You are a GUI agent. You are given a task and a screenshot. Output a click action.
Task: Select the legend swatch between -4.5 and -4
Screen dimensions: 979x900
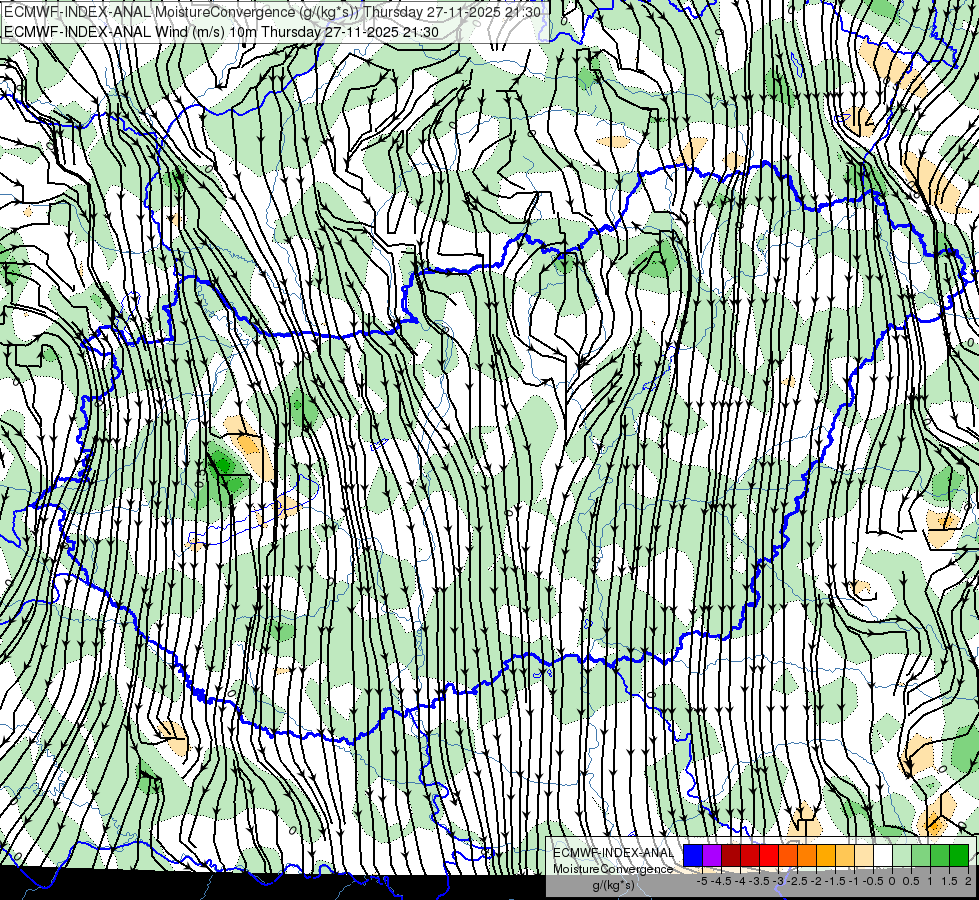point(731,855)
